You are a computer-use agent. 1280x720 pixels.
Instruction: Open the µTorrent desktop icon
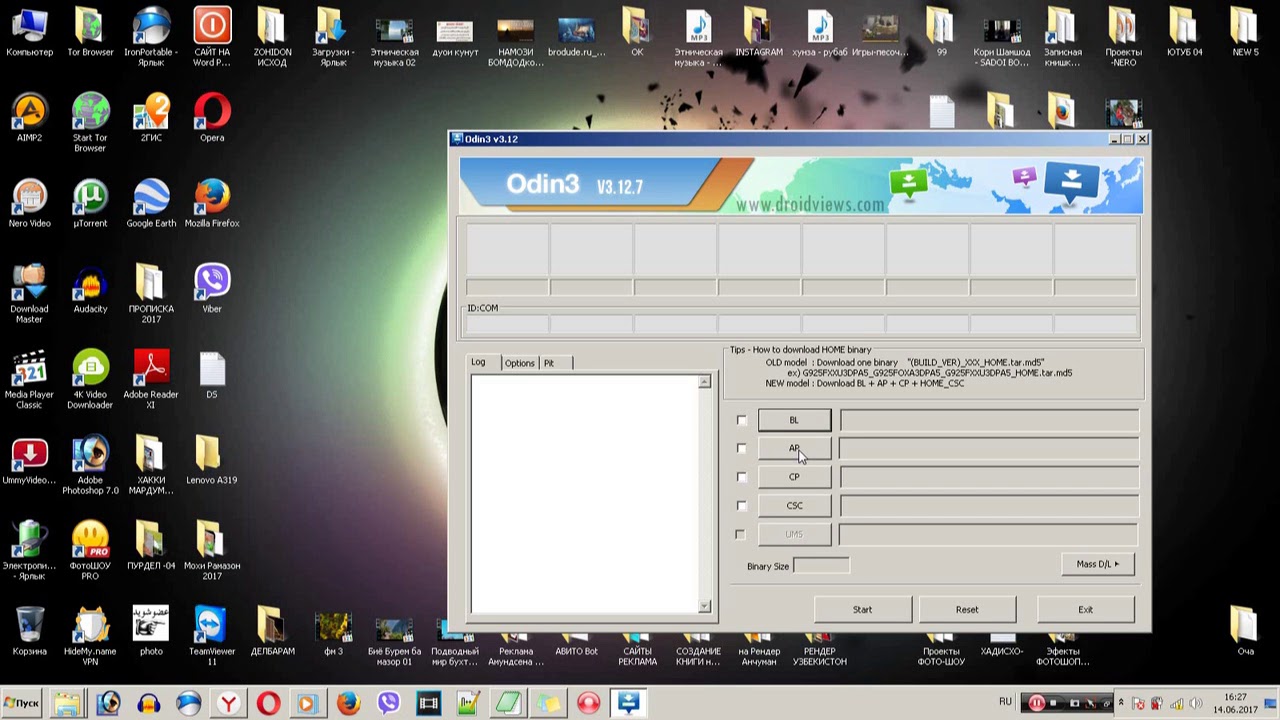pos(90,198)
